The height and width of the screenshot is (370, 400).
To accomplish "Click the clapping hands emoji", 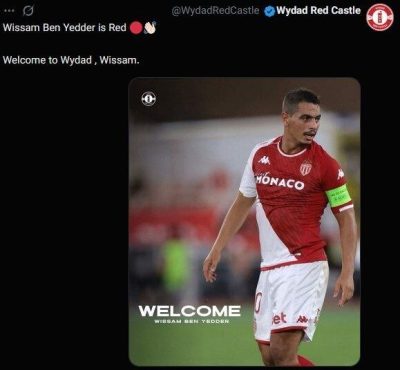I will pos(150,28).
